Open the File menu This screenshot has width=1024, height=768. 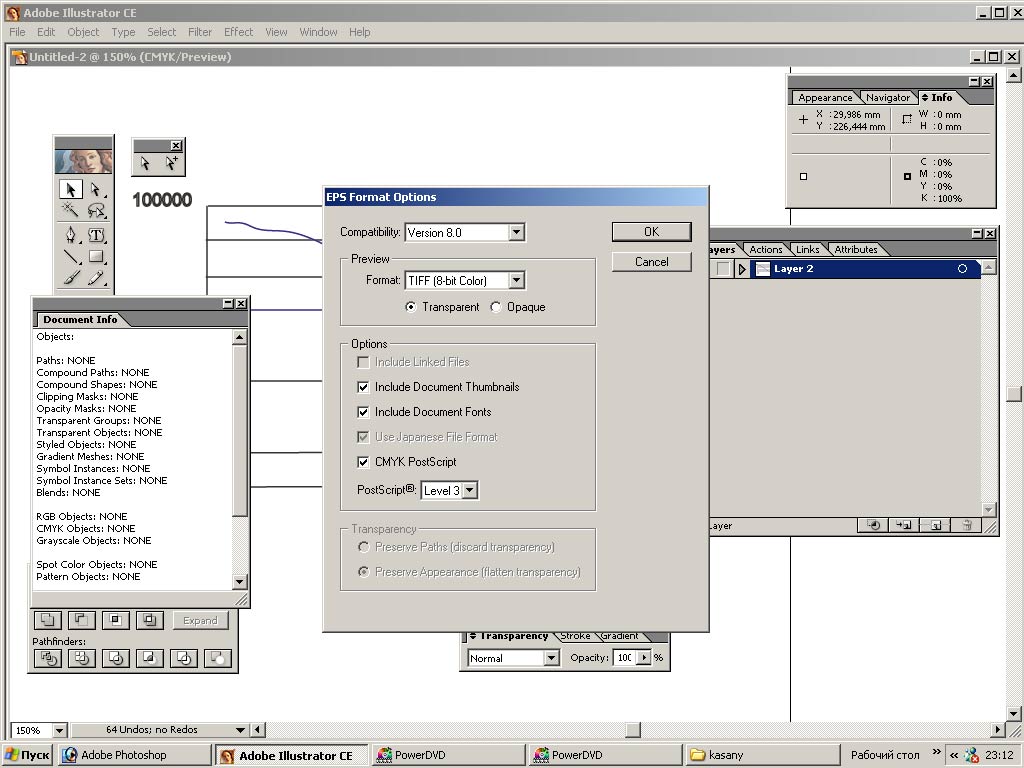(x=17, y=32)
